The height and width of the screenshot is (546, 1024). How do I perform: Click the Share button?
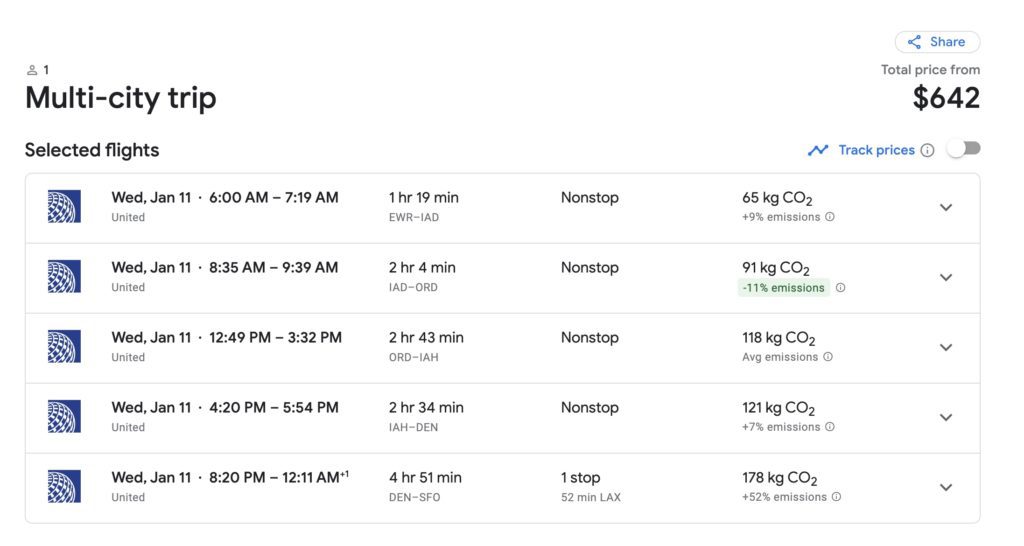point(937,42)
